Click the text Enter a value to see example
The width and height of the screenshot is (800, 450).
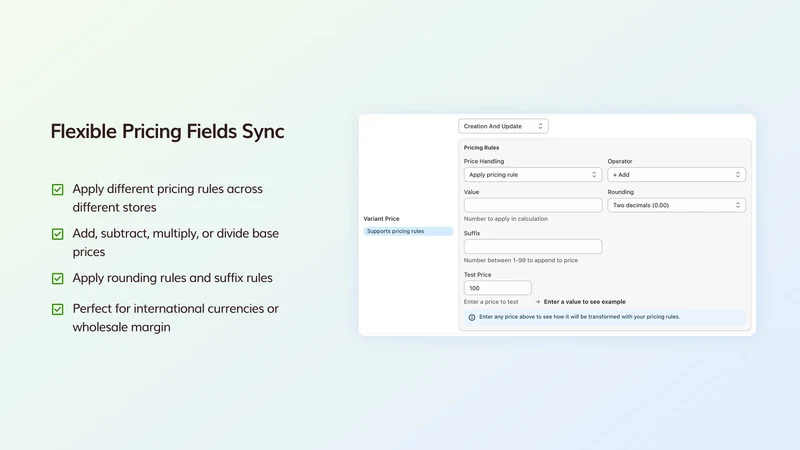click(585, 302)
